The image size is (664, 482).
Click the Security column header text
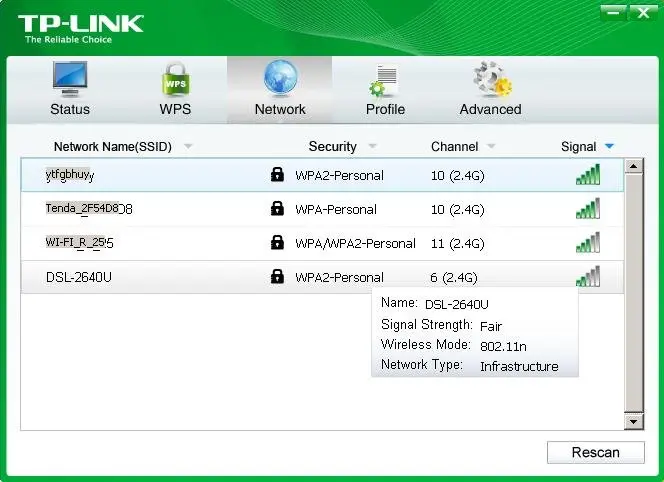[x=332, y=147]
